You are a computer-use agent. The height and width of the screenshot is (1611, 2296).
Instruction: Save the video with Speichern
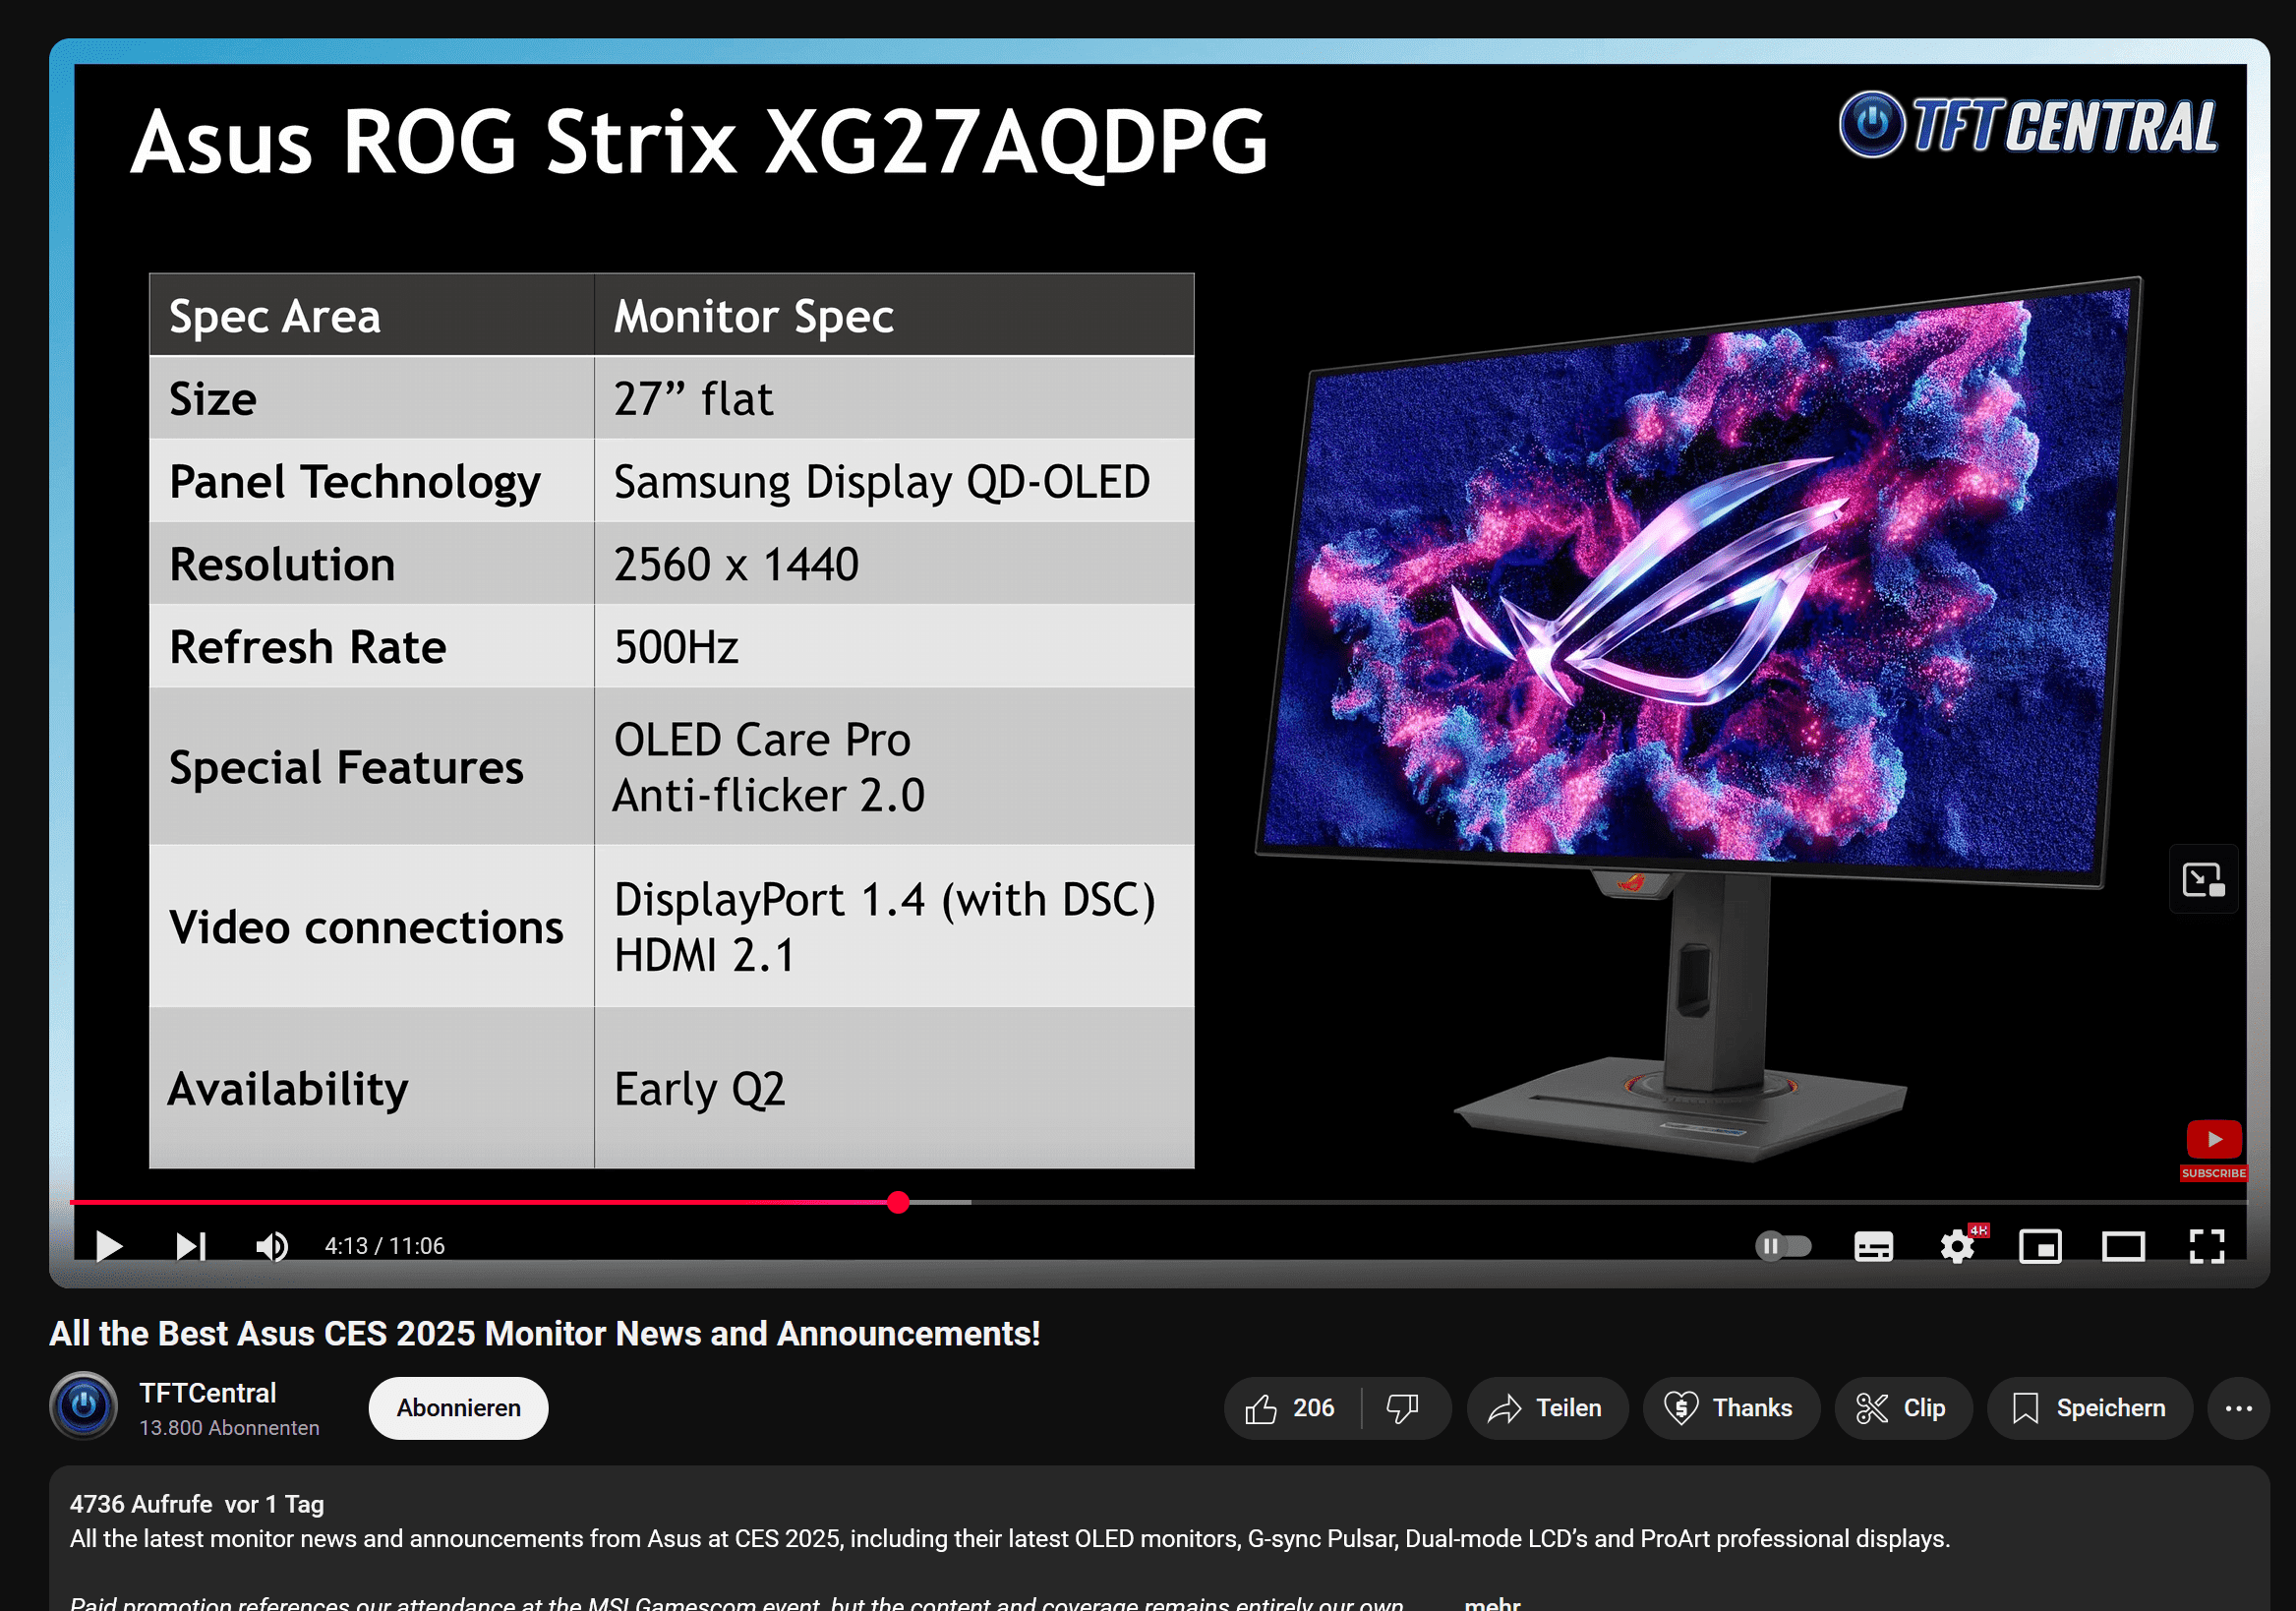pos(2089,1408)
